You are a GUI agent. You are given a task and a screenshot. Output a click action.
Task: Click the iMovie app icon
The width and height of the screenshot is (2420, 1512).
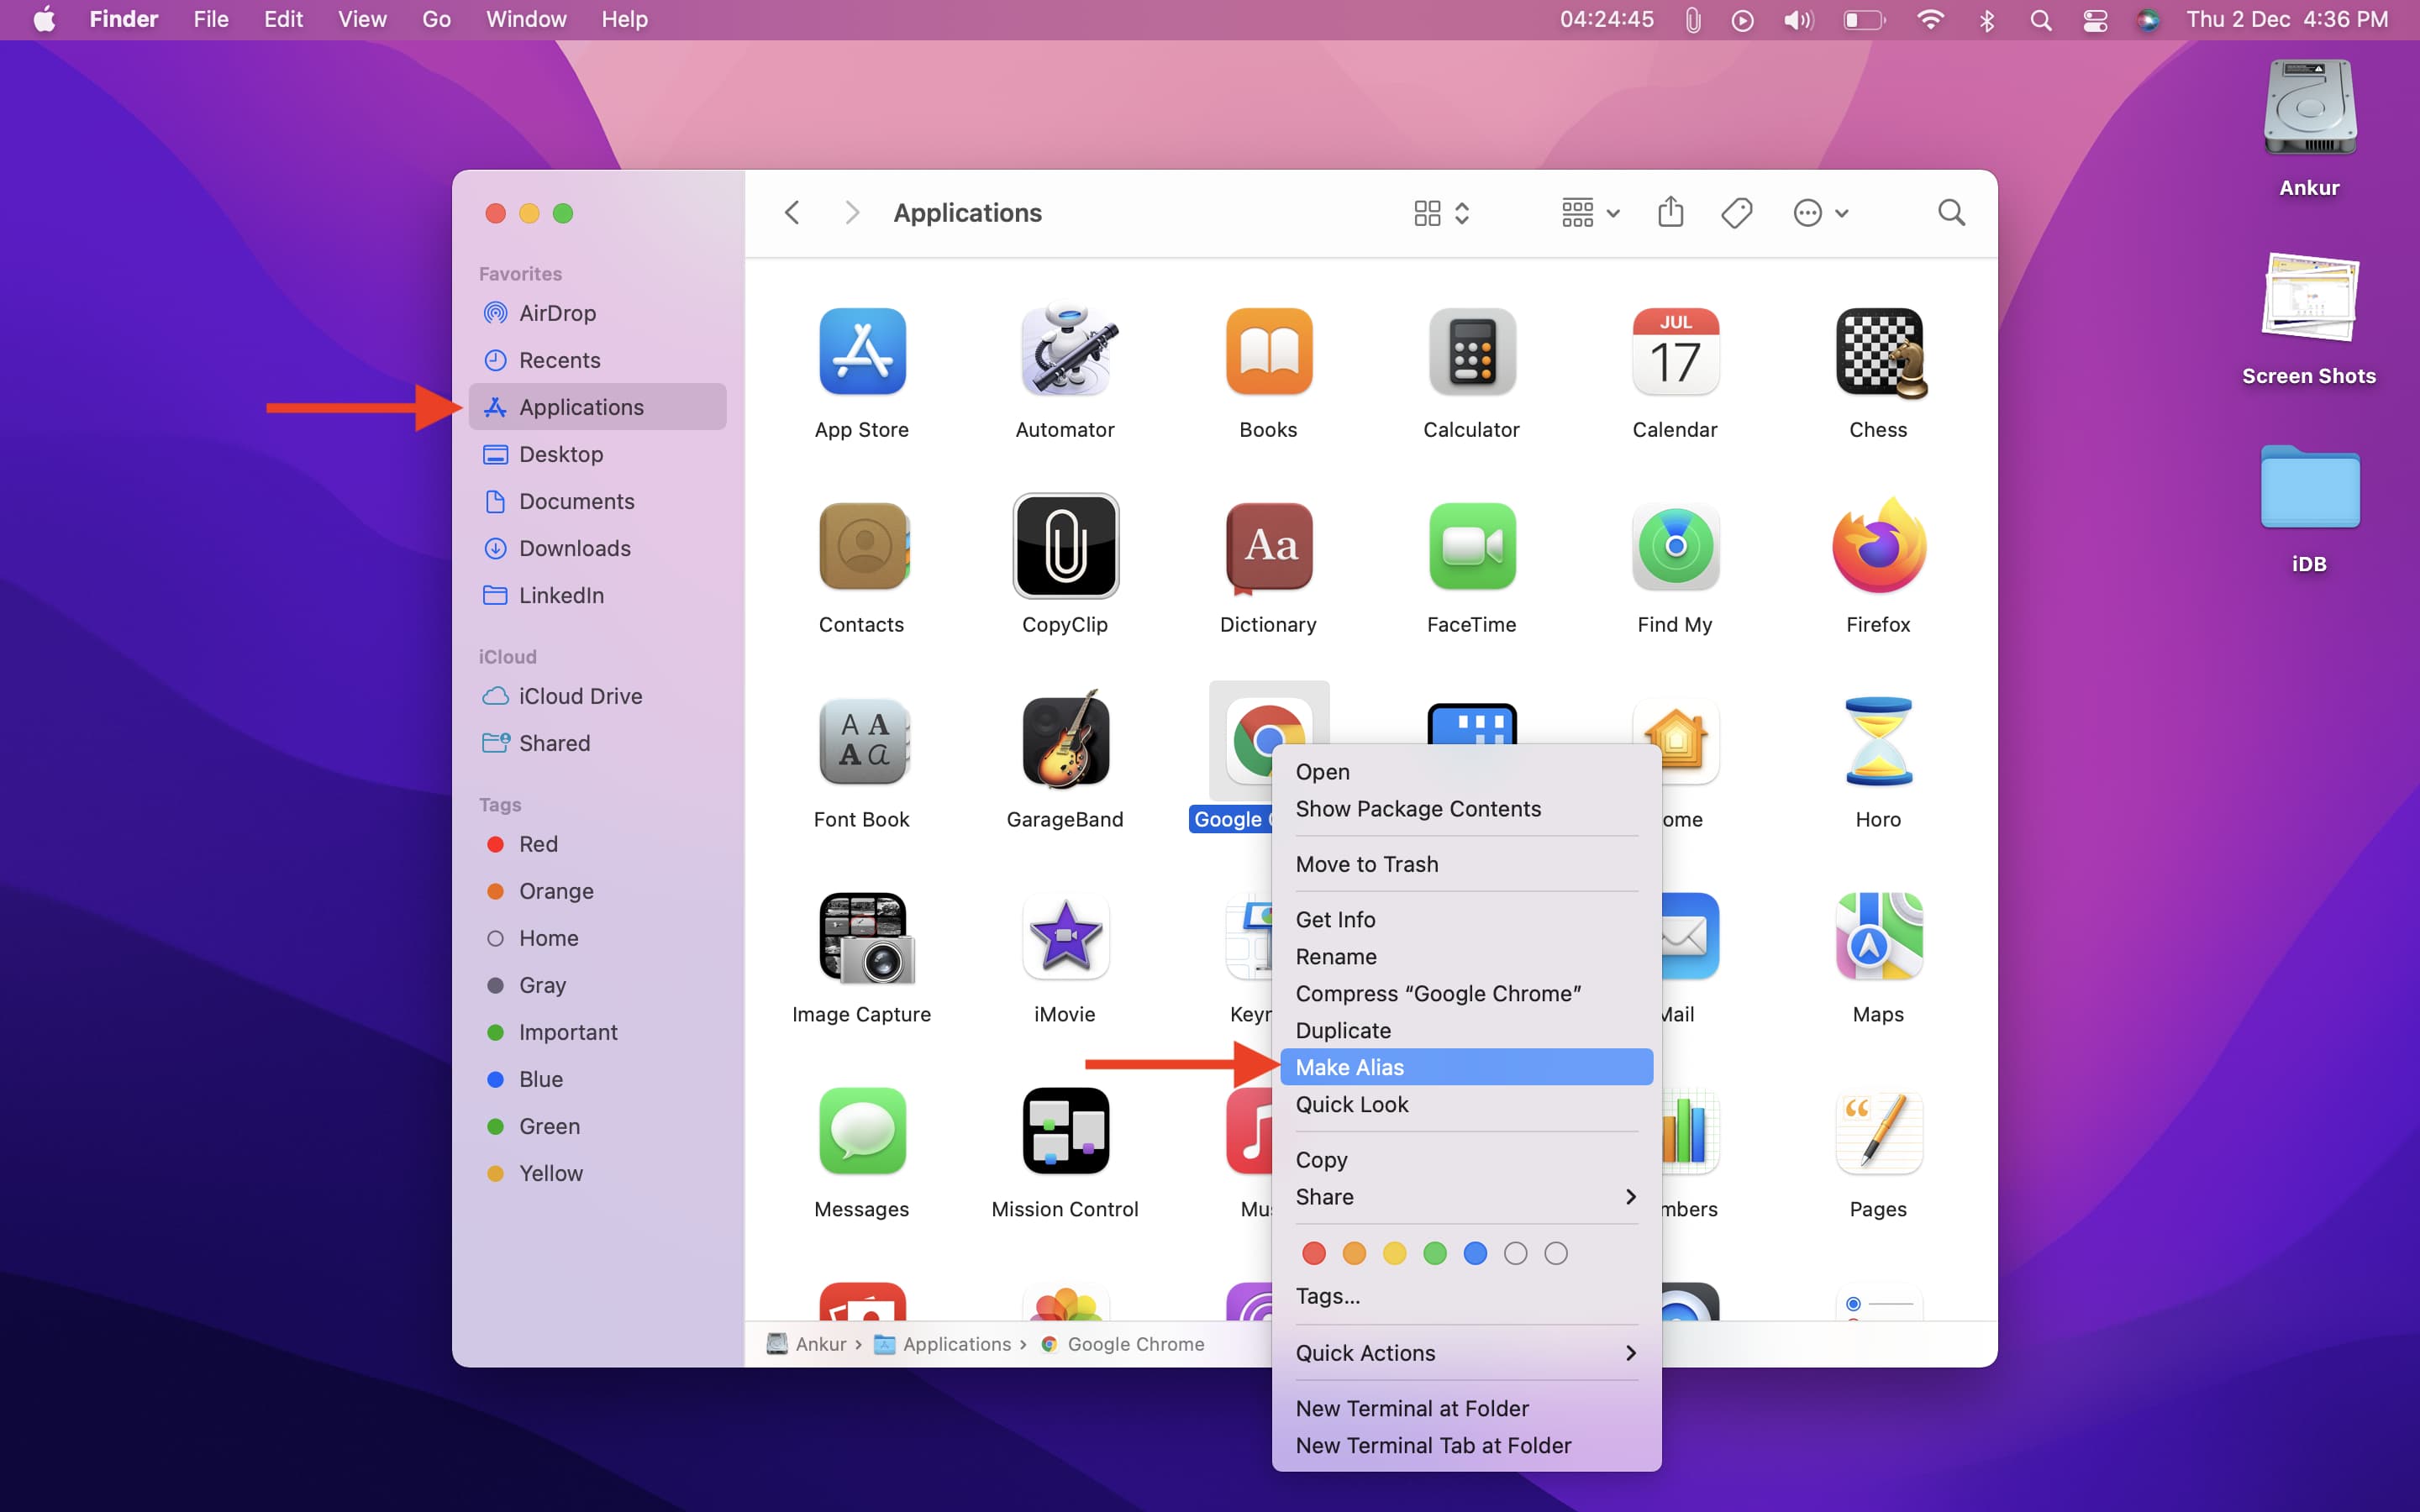pyautogui.click(x=1066, y=936)
